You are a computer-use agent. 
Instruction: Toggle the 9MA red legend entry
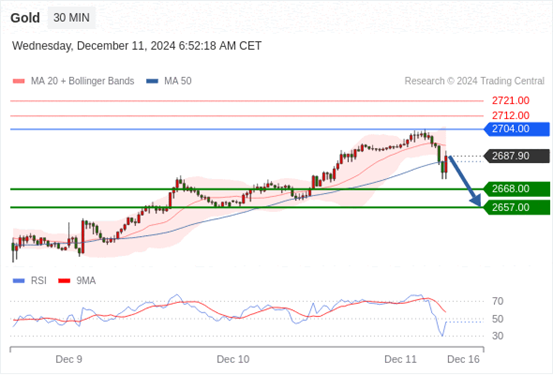pos(77,281)
